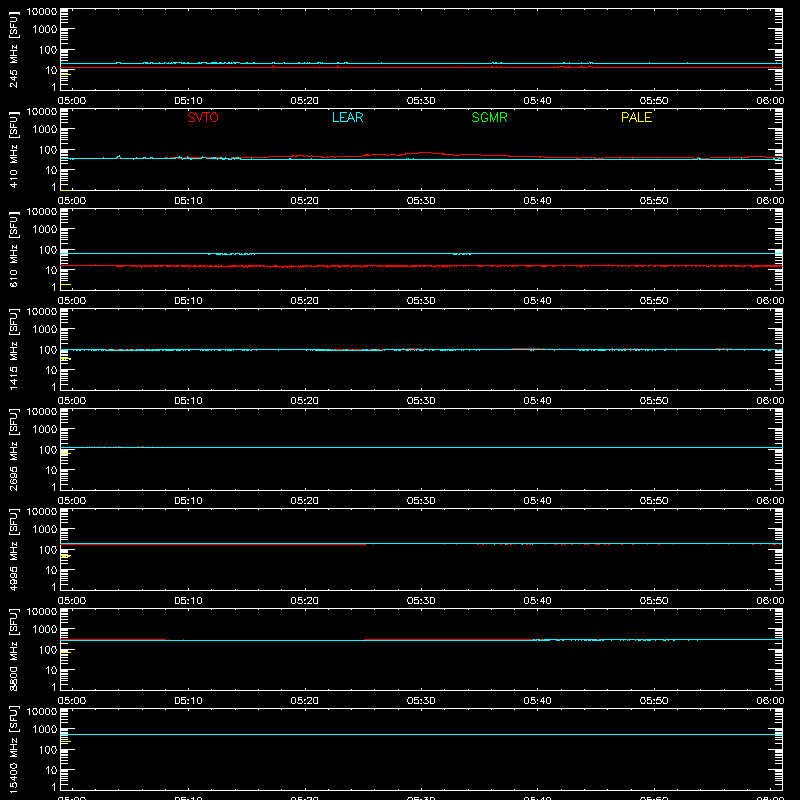800x800 pixels.
Task: Select the 4995 MHz [SFU] axis title
Action: click(13, 549)
